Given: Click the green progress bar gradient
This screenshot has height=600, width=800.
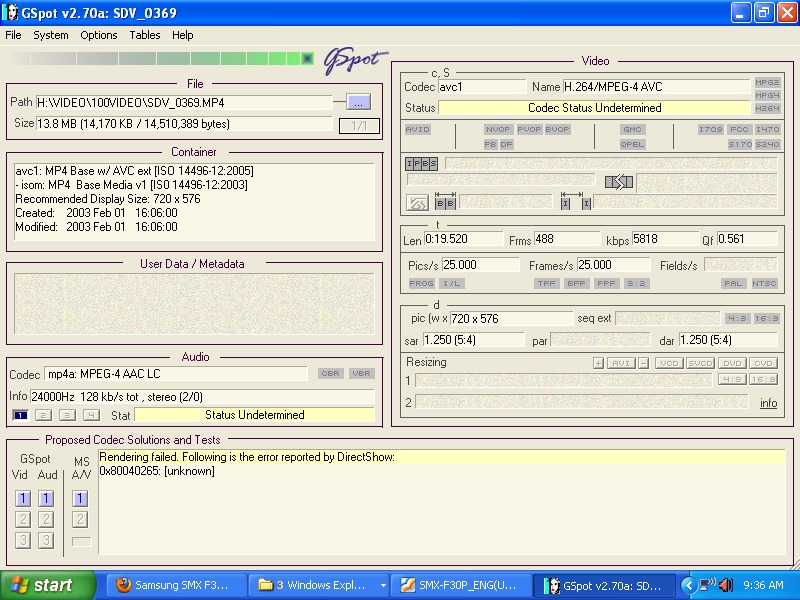Looking at the screenshot, I should pos(160,59).
